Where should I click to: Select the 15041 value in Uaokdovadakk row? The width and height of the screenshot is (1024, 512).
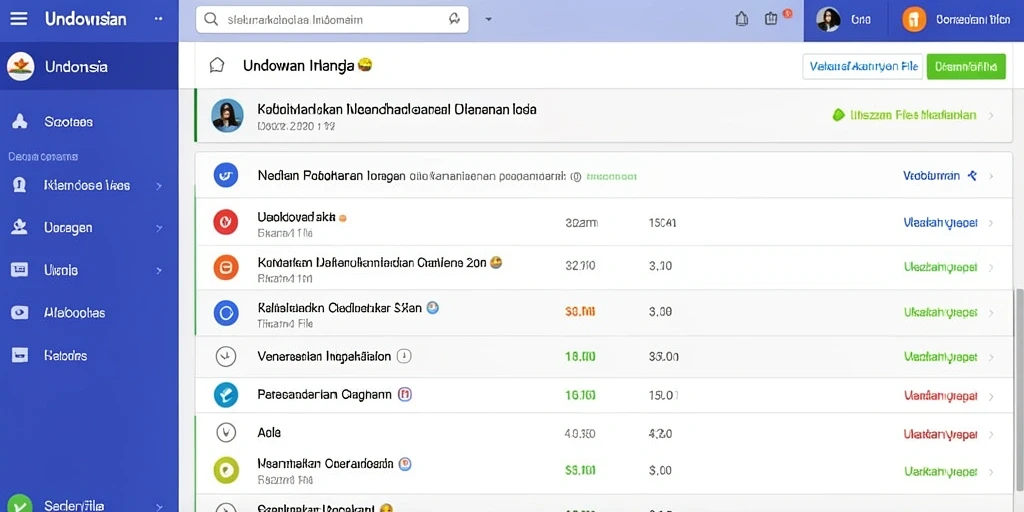[662, 223]
